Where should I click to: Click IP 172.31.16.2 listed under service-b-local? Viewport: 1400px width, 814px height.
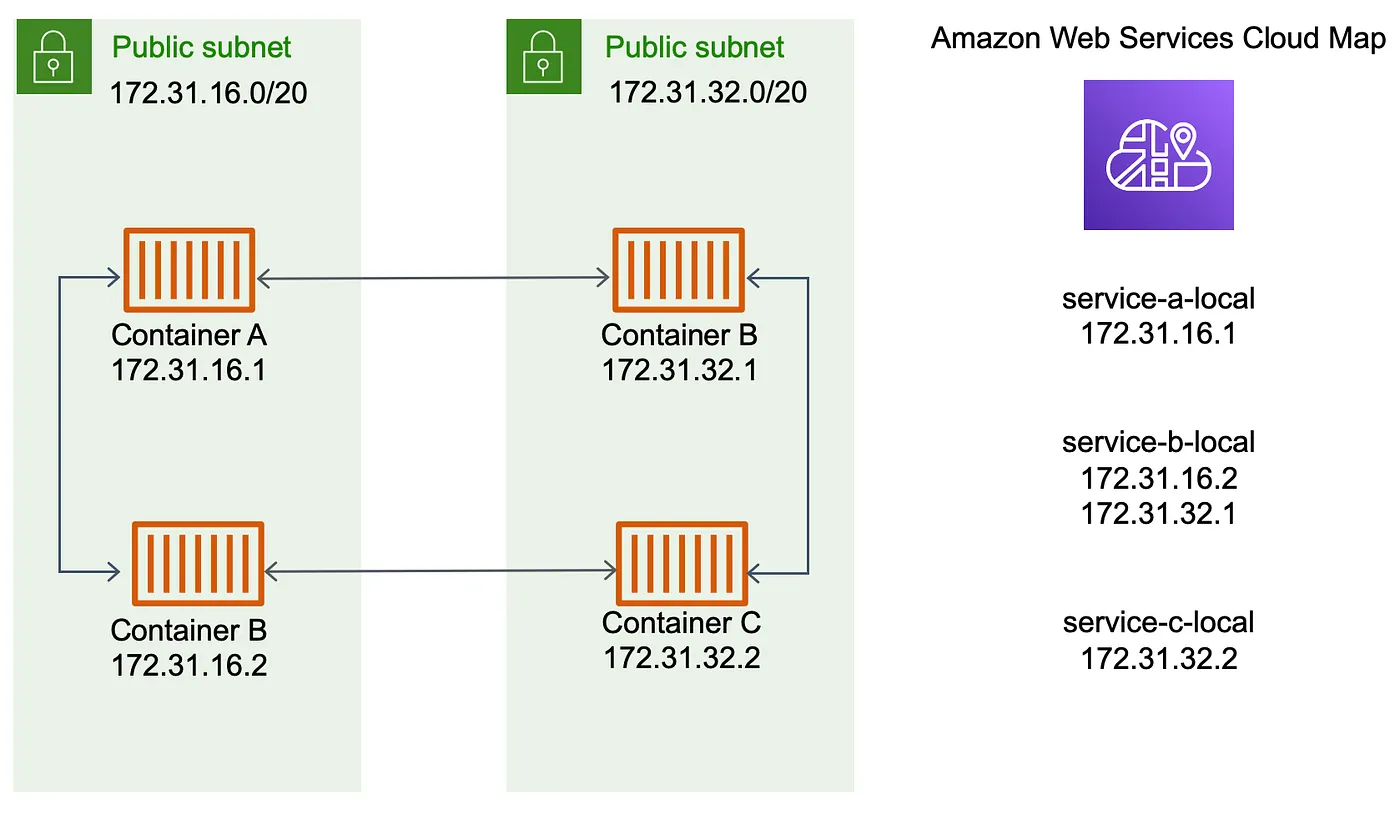point(1158,478)
